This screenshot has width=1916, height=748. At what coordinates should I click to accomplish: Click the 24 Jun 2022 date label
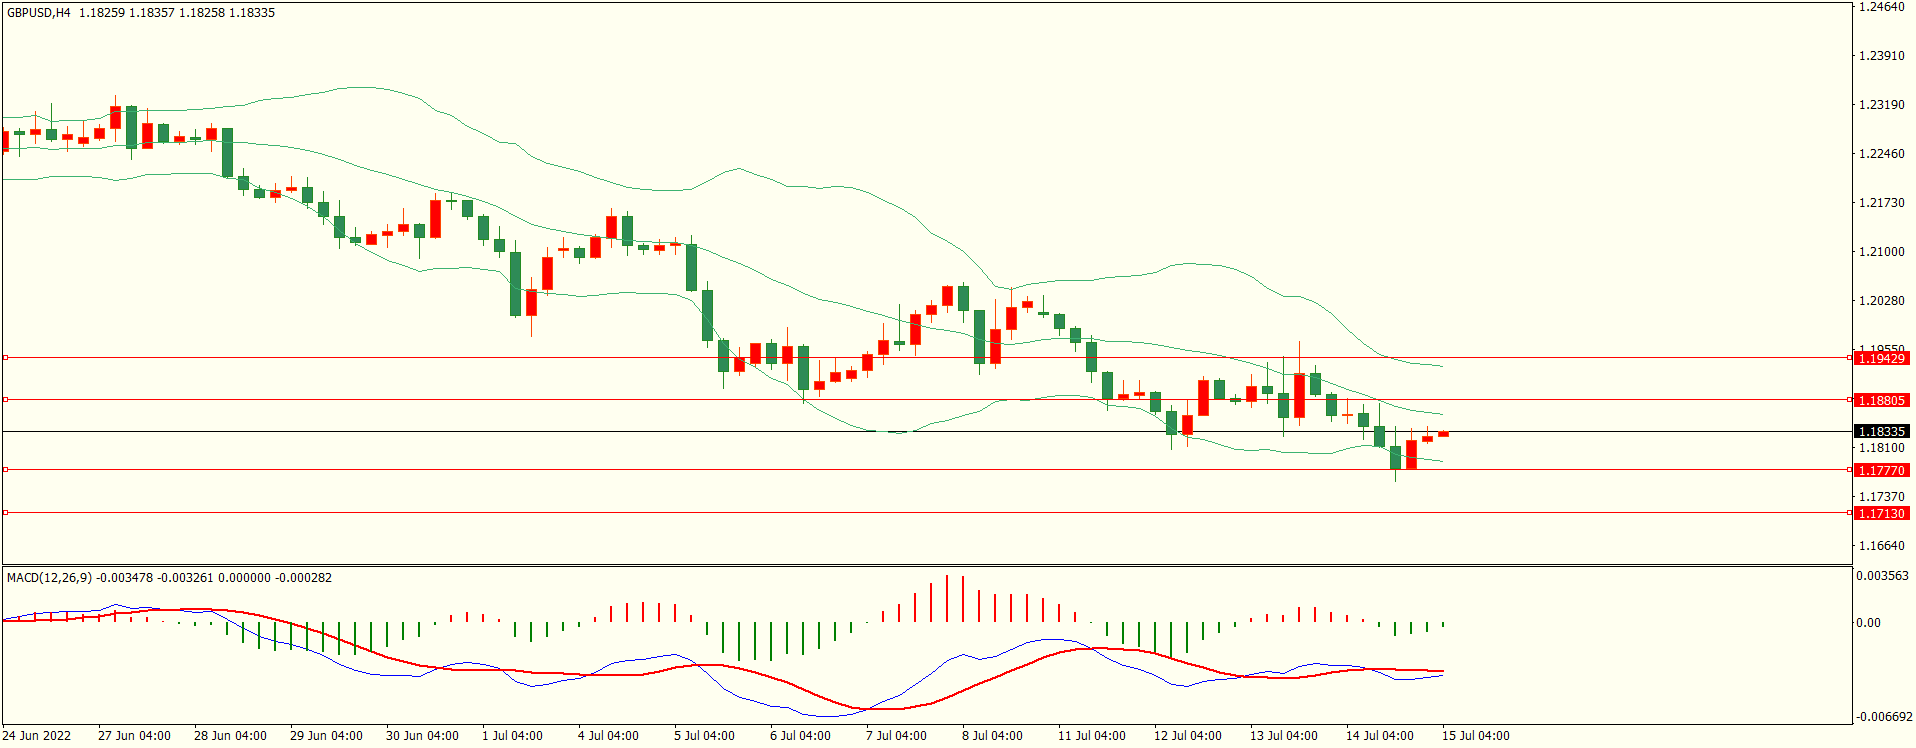point(37,736)
